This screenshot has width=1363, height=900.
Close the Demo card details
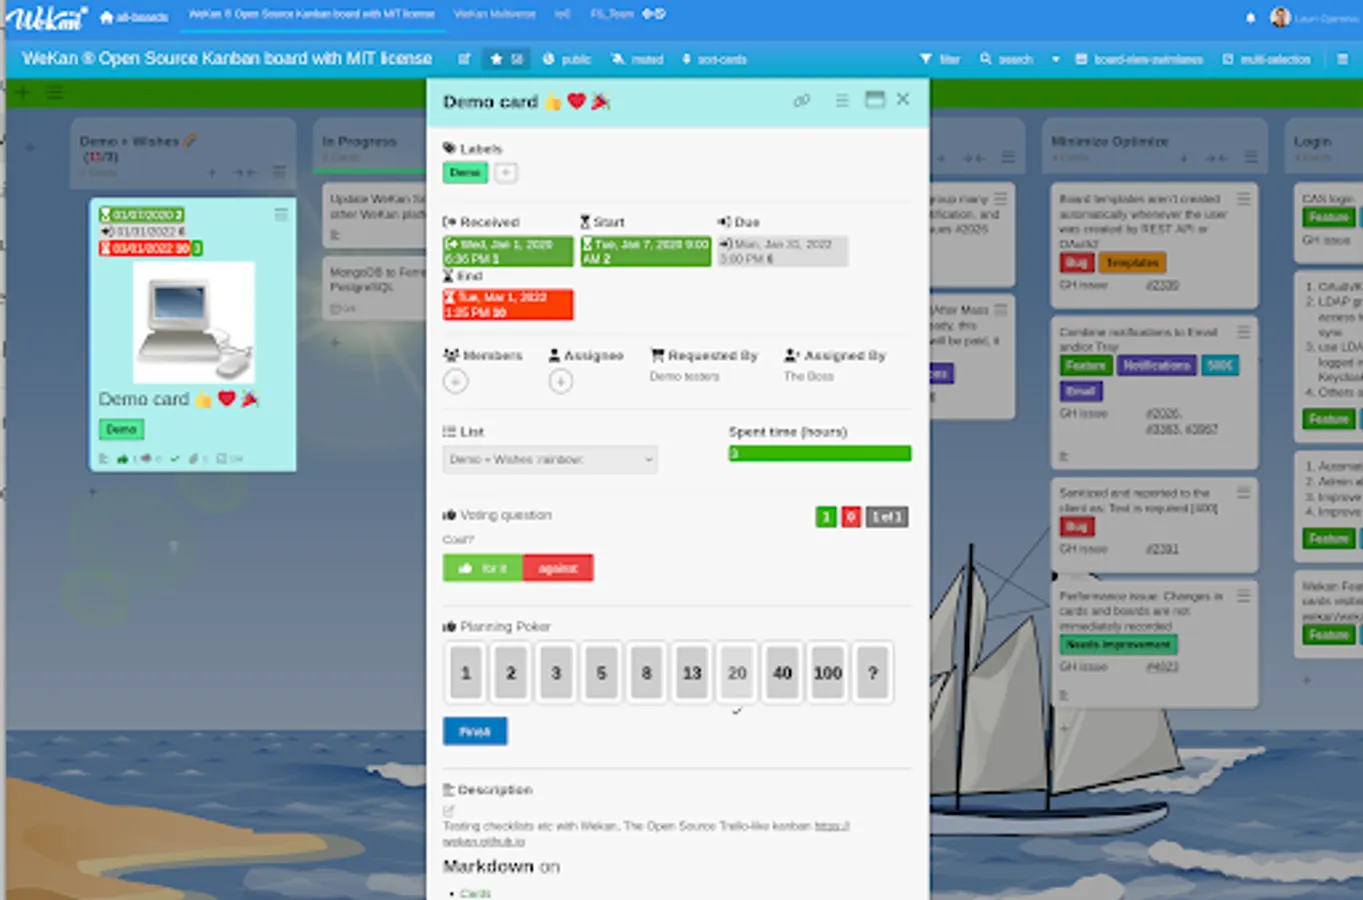(x=903, y=99)
